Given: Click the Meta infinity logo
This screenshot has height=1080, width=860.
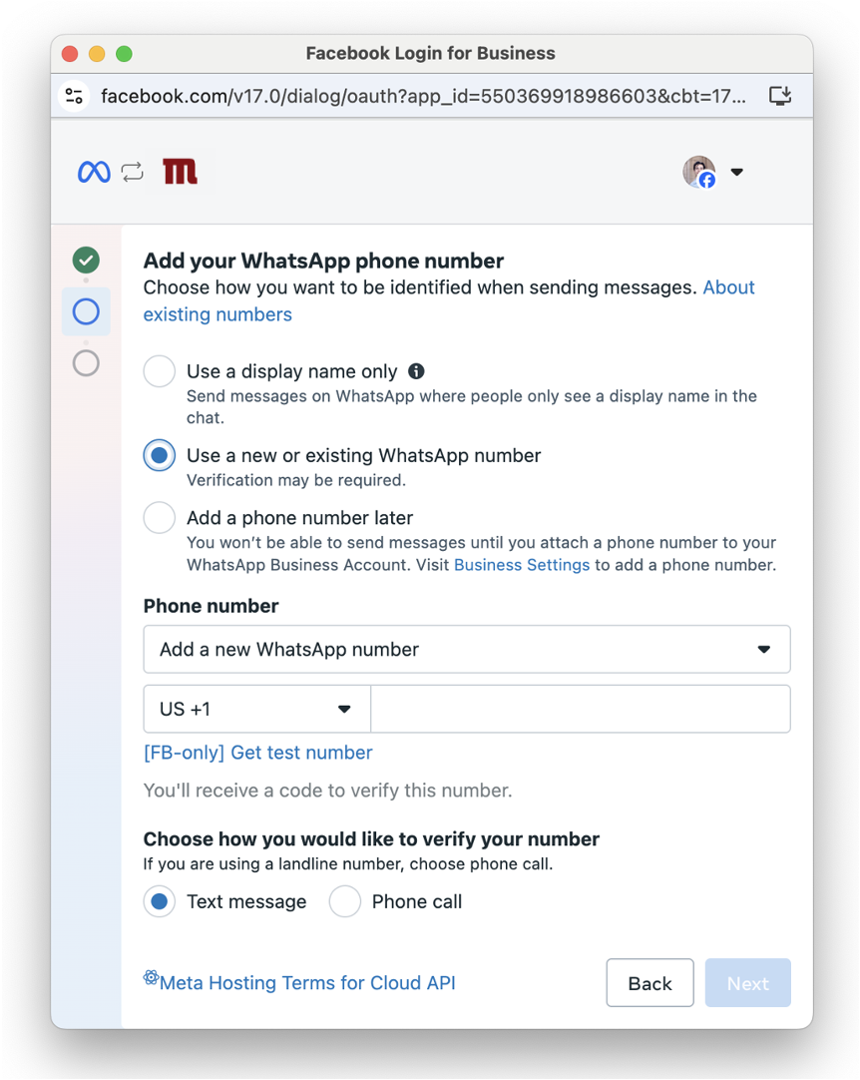Looking at the screenshot, I should click(x=93, y=171).
